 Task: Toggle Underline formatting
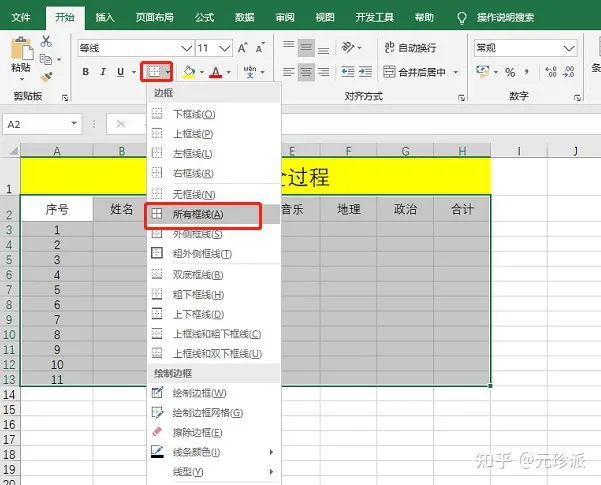[x=120, y=72]
